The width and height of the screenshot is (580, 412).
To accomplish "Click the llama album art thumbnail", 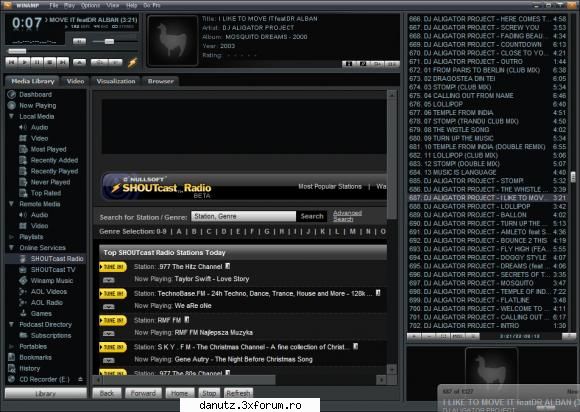I will coord(172,41).
